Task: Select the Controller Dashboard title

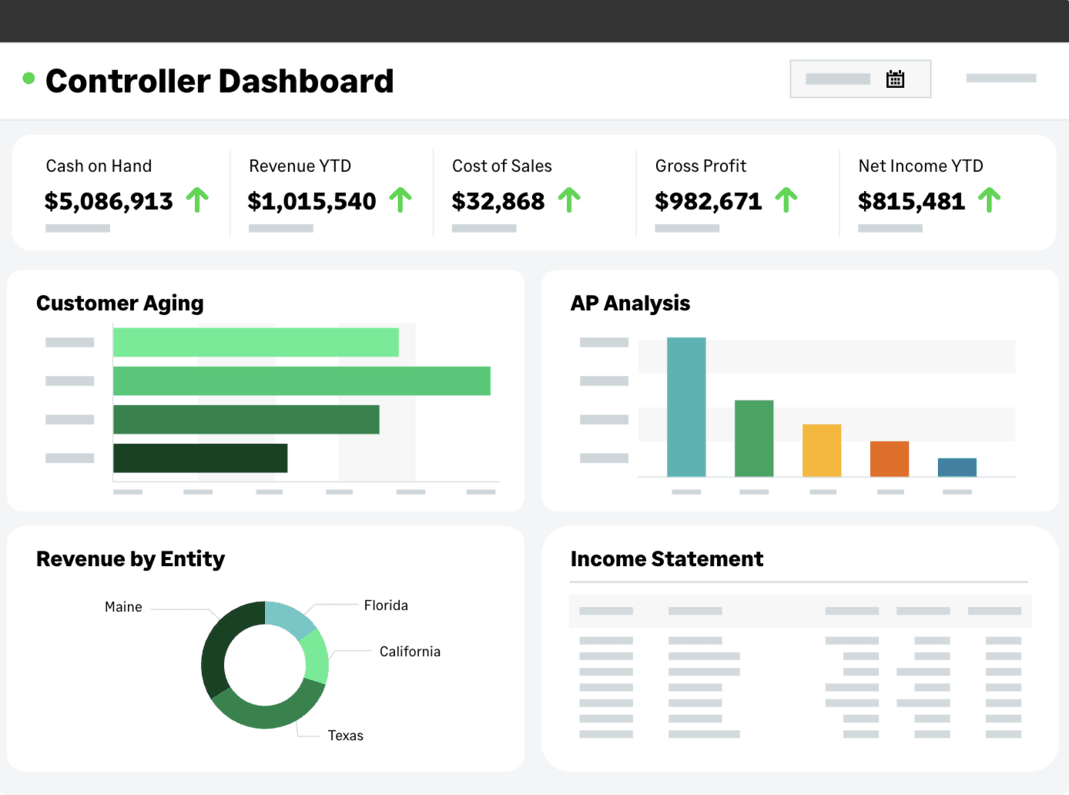Action: 220,81
